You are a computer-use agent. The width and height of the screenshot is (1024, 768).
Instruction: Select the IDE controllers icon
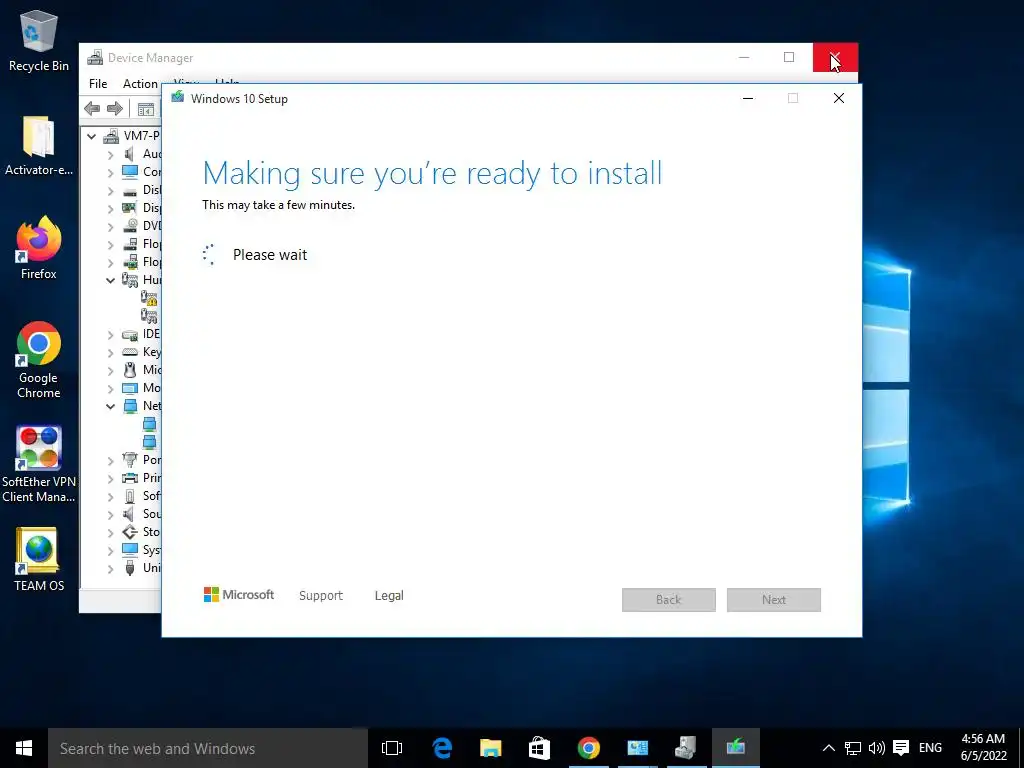coord(130,334)
